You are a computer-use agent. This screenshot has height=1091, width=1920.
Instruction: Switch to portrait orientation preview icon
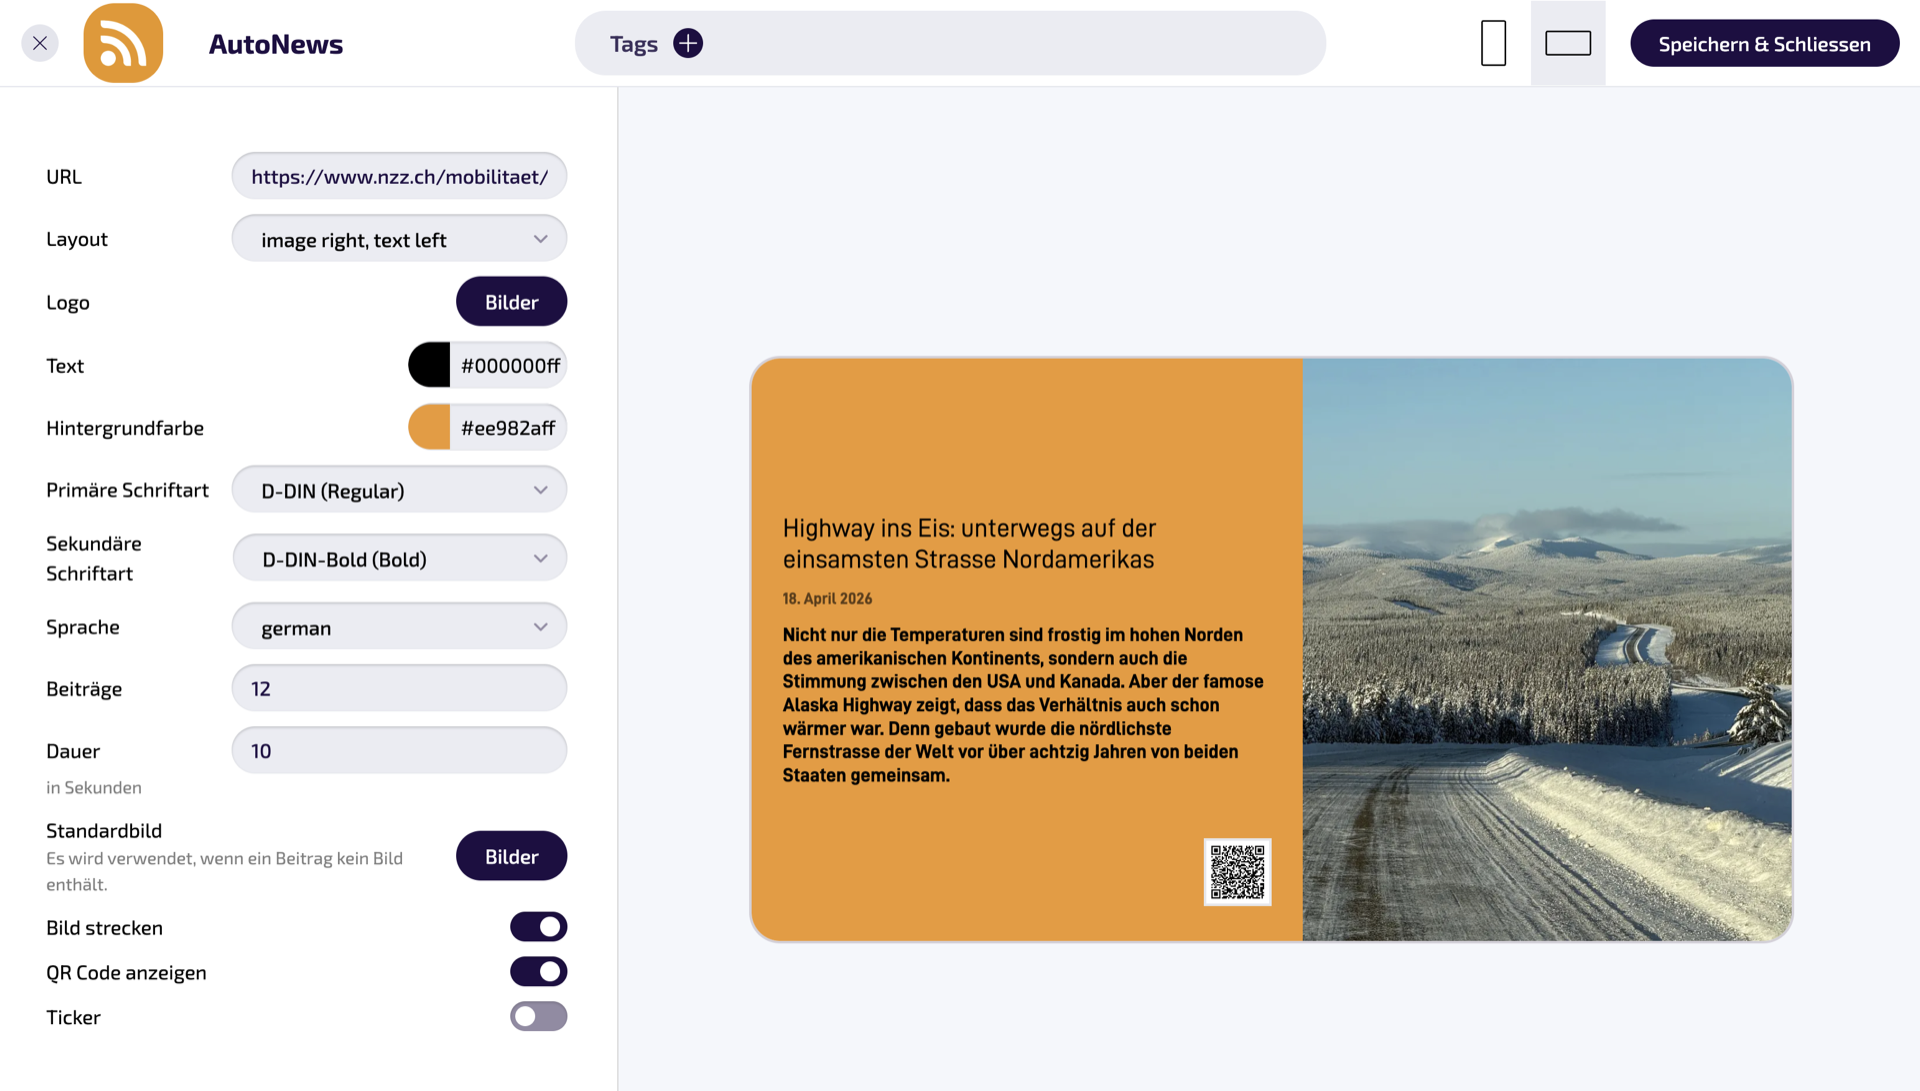click(1493, 43)
